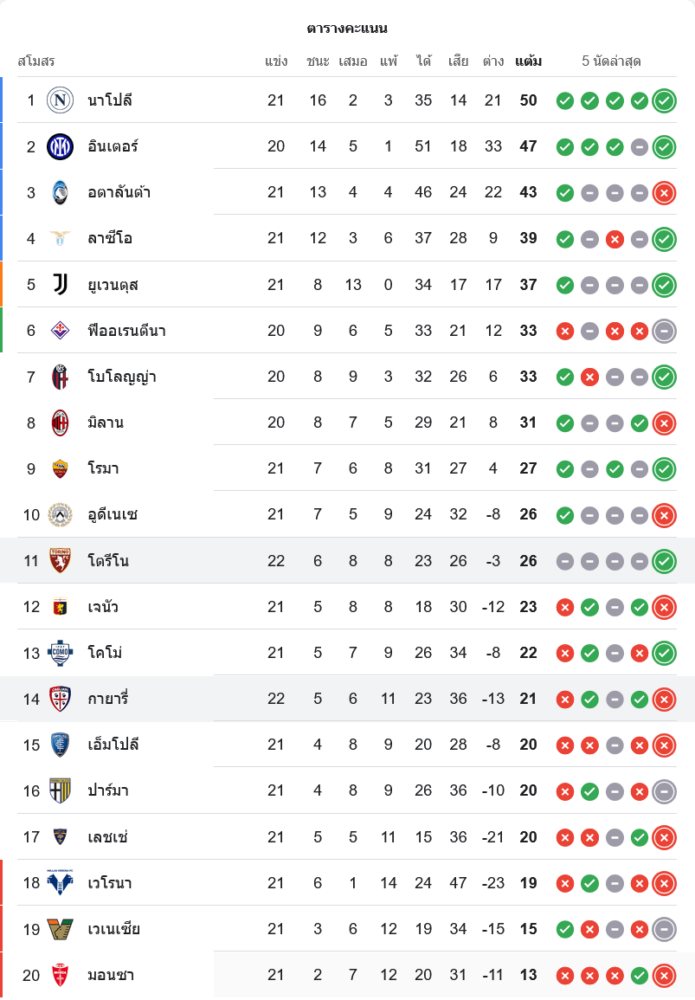The width and height of the screenshot is (695, 1000).
Task: Click the Cagliari club crest icon
Action: coord(60,698)
